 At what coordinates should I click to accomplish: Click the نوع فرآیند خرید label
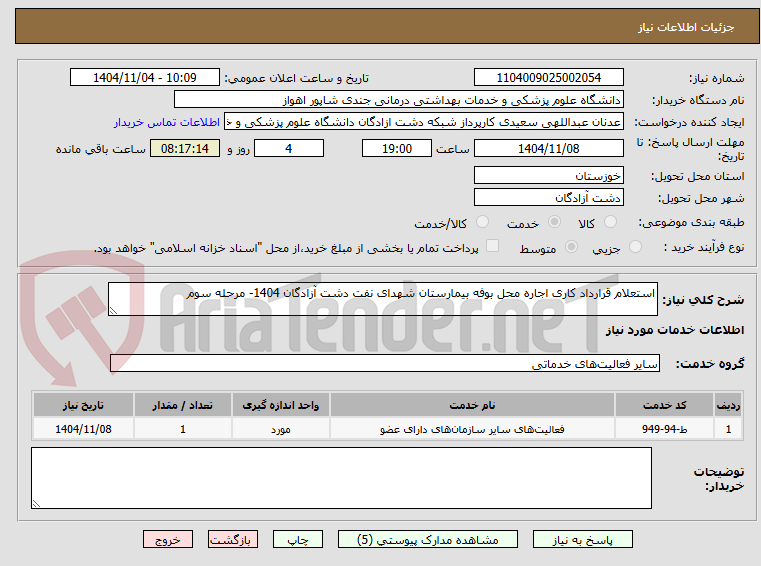(704, 247)
